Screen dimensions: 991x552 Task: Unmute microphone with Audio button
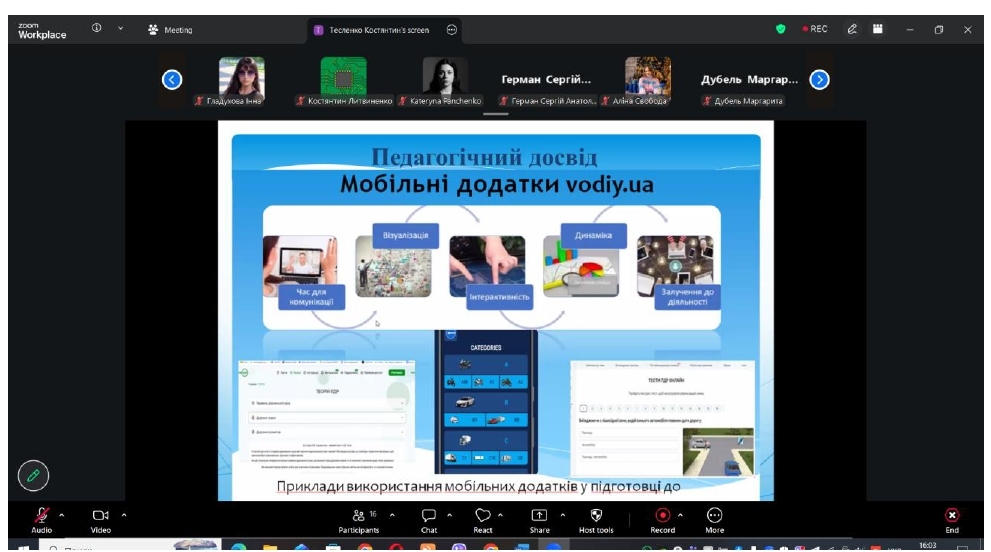coord(42,520)
